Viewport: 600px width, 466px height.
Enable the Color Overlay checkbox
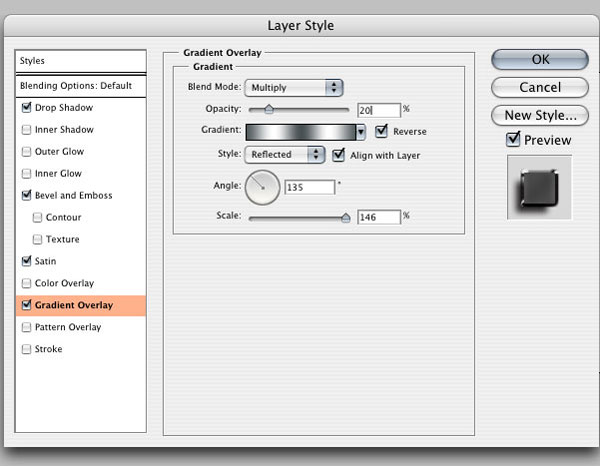[x=26, y=283]
